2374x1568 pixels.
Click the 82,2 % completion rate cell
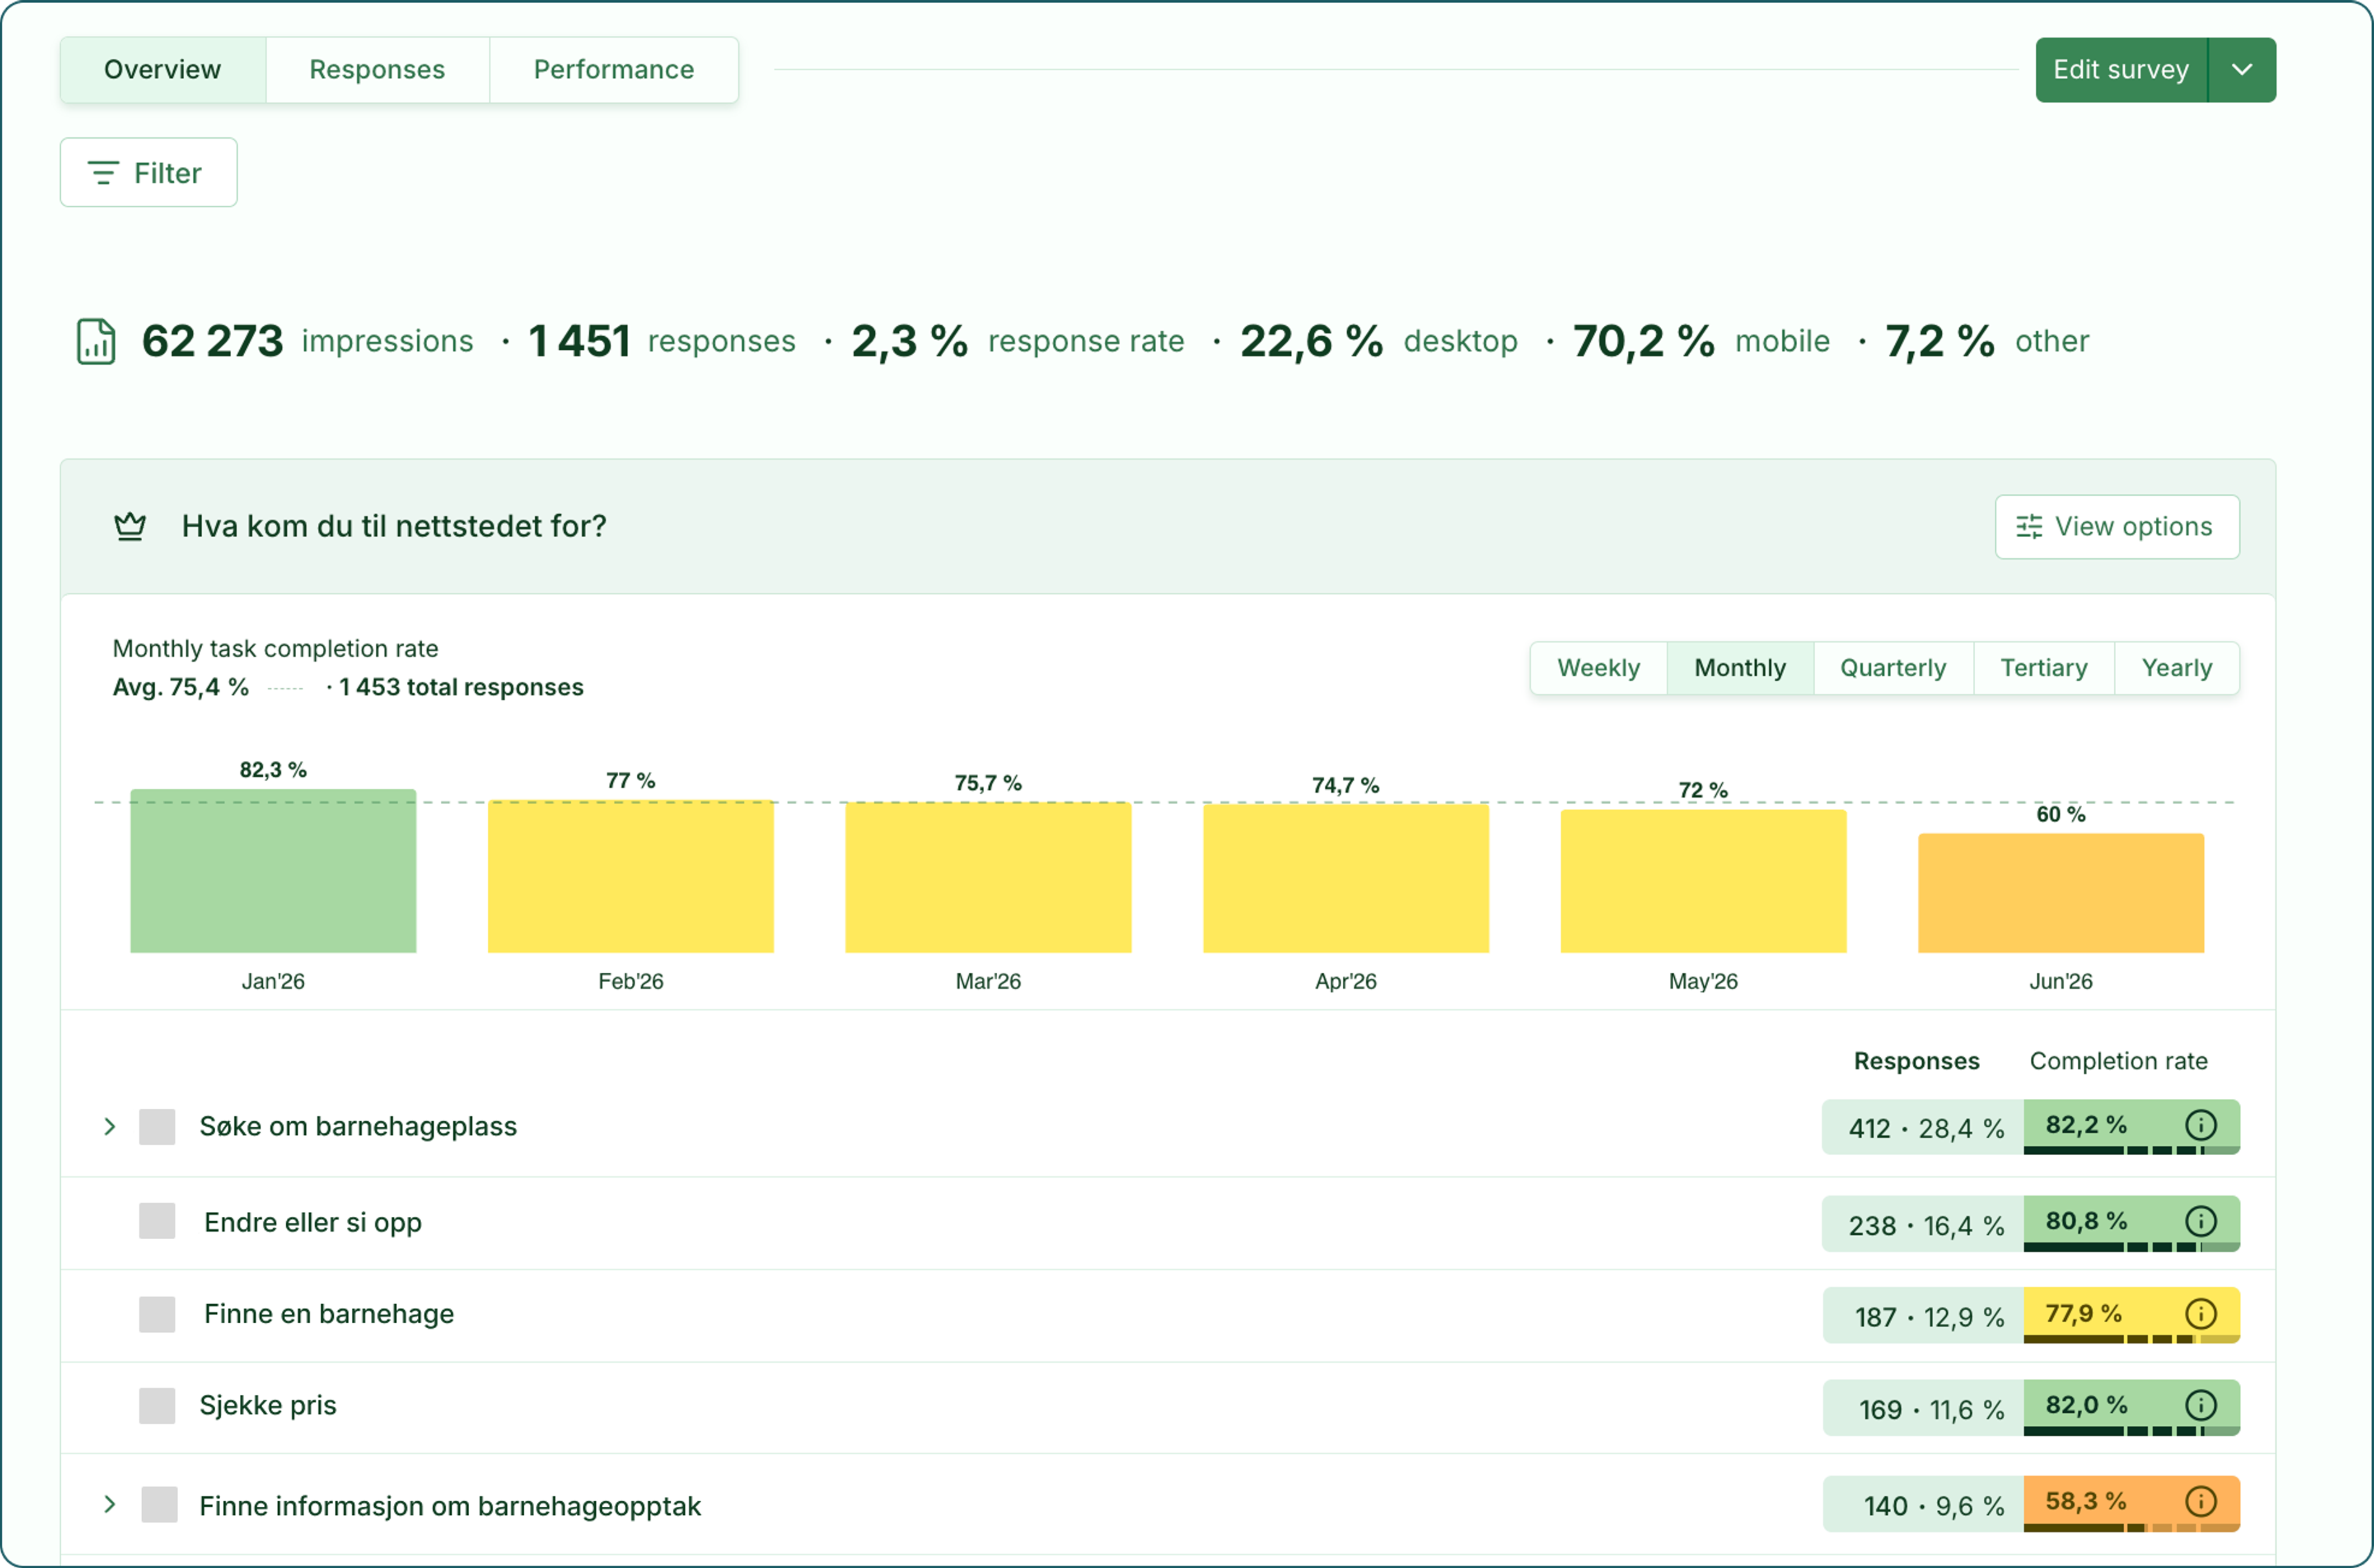tap(2131, 1127)
